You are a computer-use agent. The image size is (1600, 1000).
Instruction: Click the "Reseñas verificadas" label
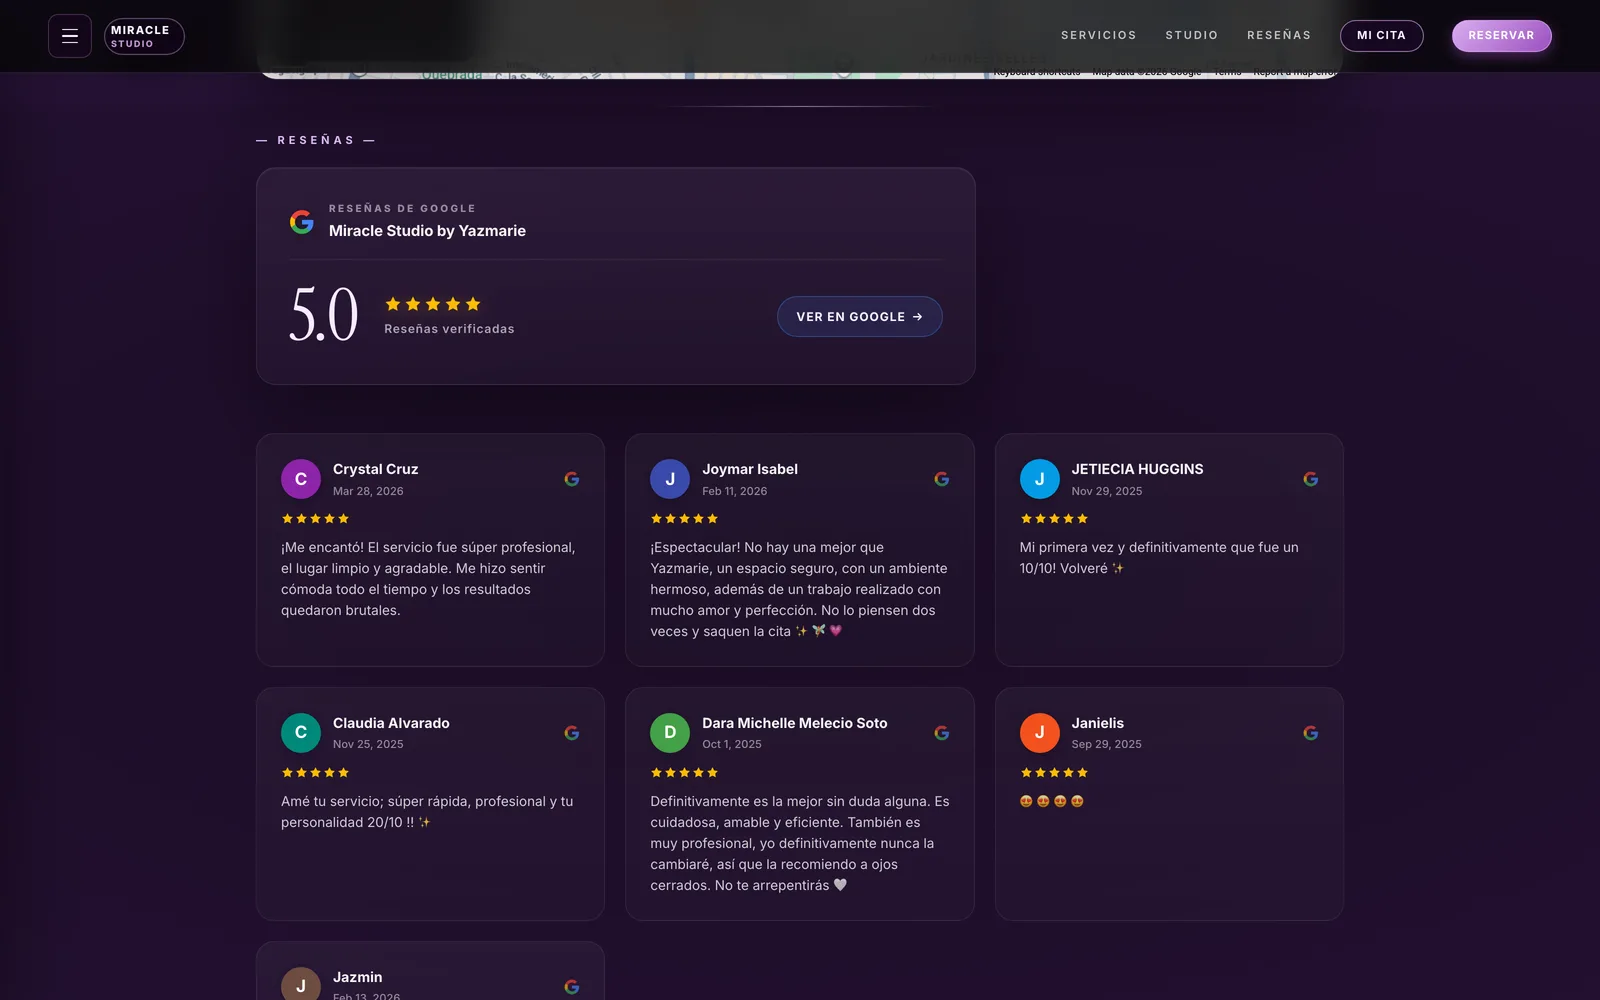point(449,329)
